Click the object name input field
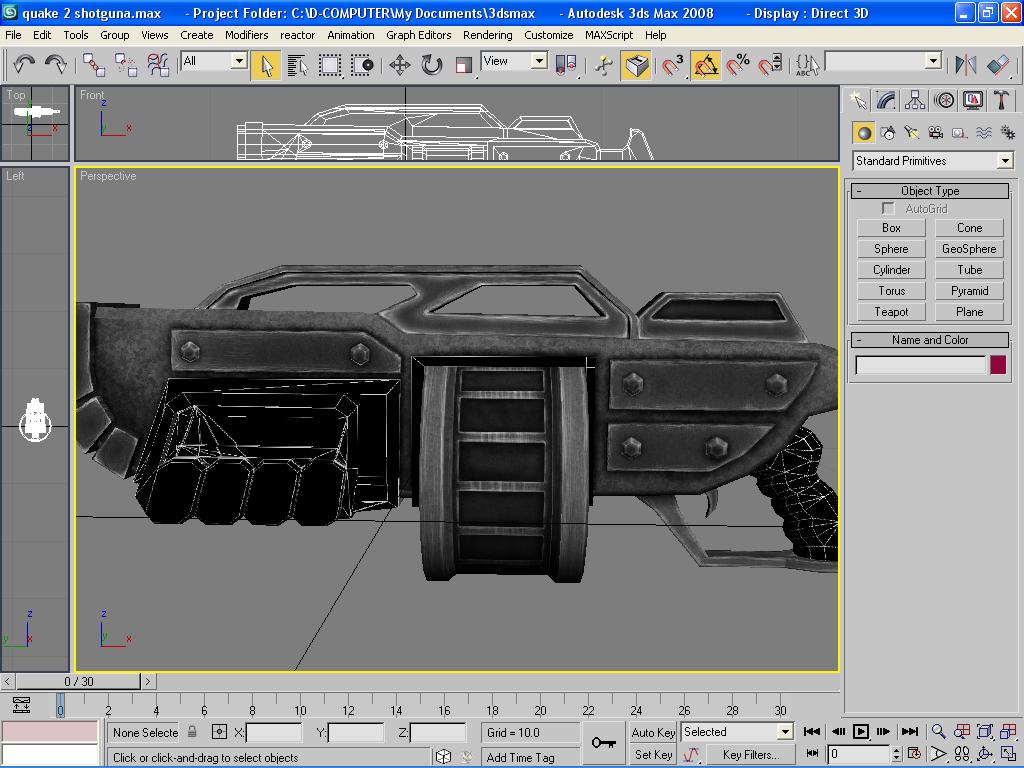This screenshot has height=768, width=1024. (921, 364)
